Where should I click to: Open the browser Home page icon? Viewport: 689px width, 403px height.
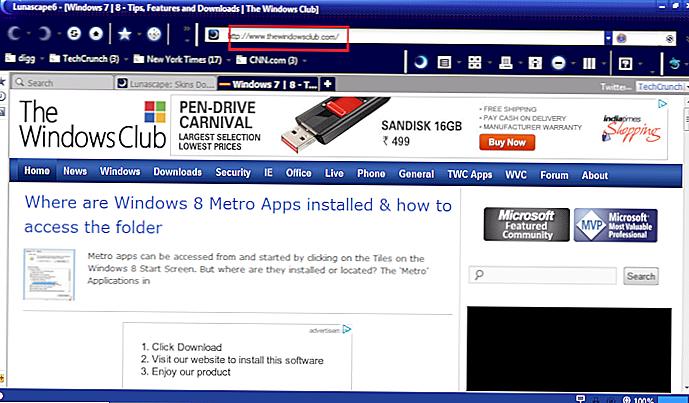click(96, 33)
